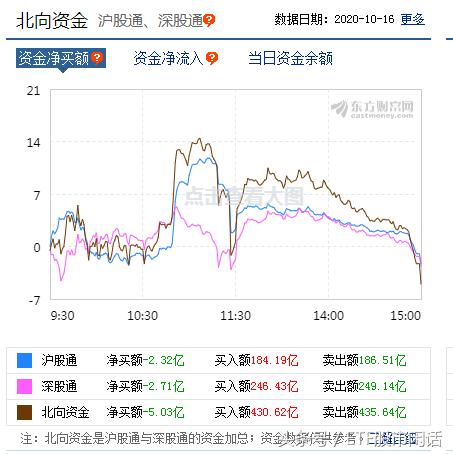Click blue 沪股通 legend swatch
Image resolution: width=453 pixels, height=454 pixels.
click(24, 360)
